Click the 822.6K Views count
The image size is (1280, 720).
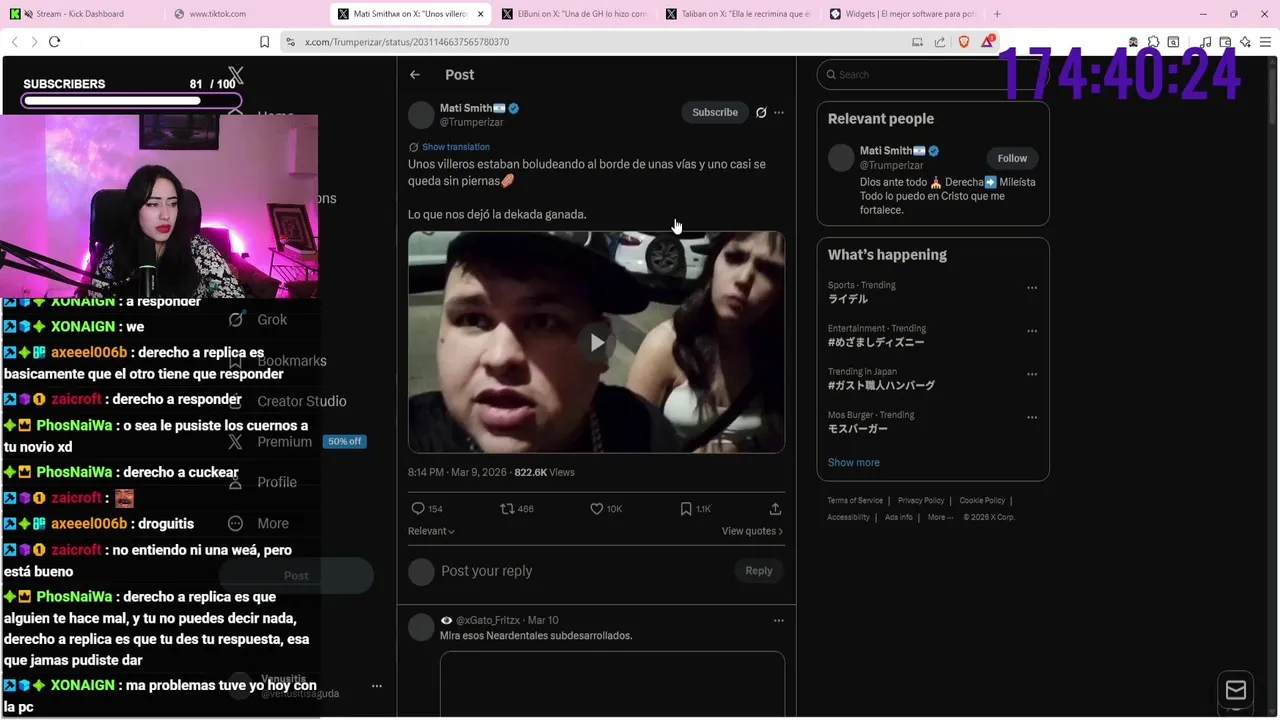(x=545, y=472)
